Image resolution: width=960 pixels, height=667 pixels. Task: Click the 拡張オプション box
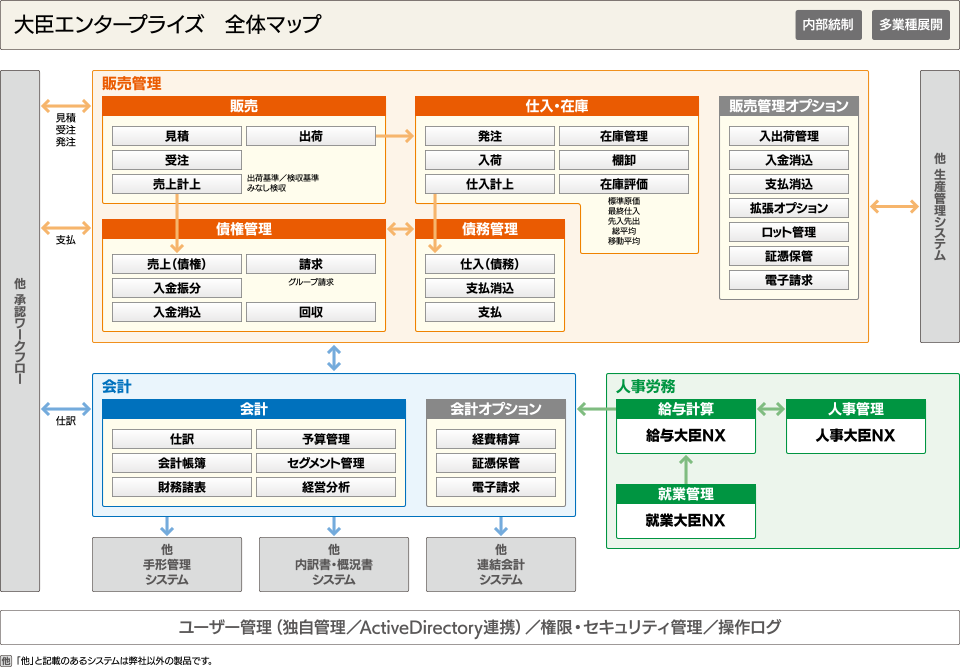point(789,208)
